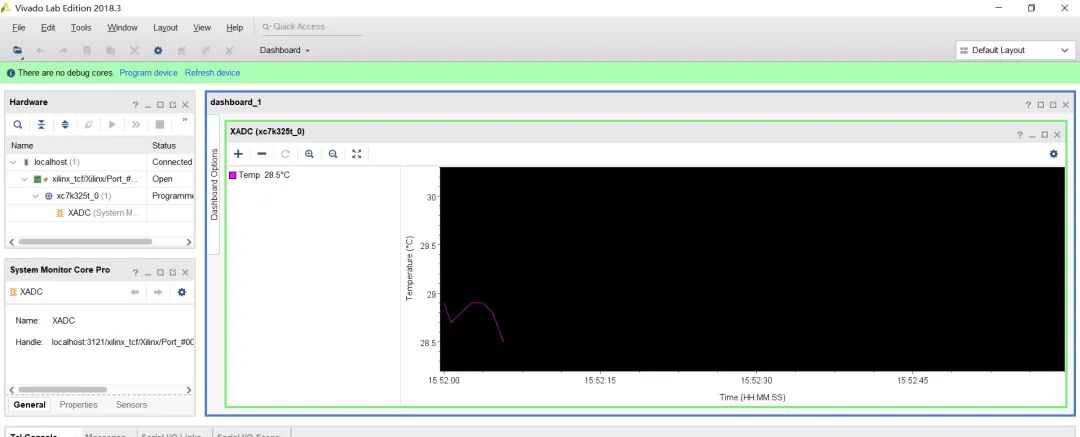Open the View menu

[202, 28]
